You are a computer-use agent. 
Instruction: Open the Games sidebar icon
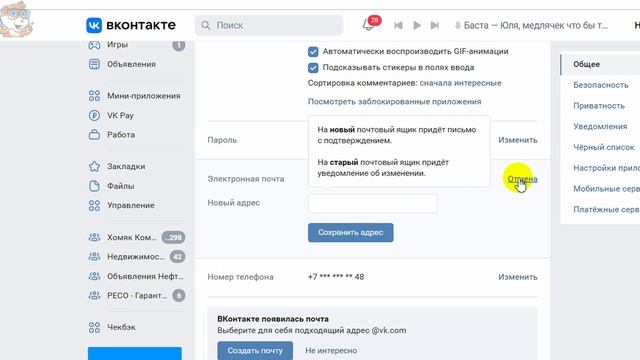(x=94, y=44)
